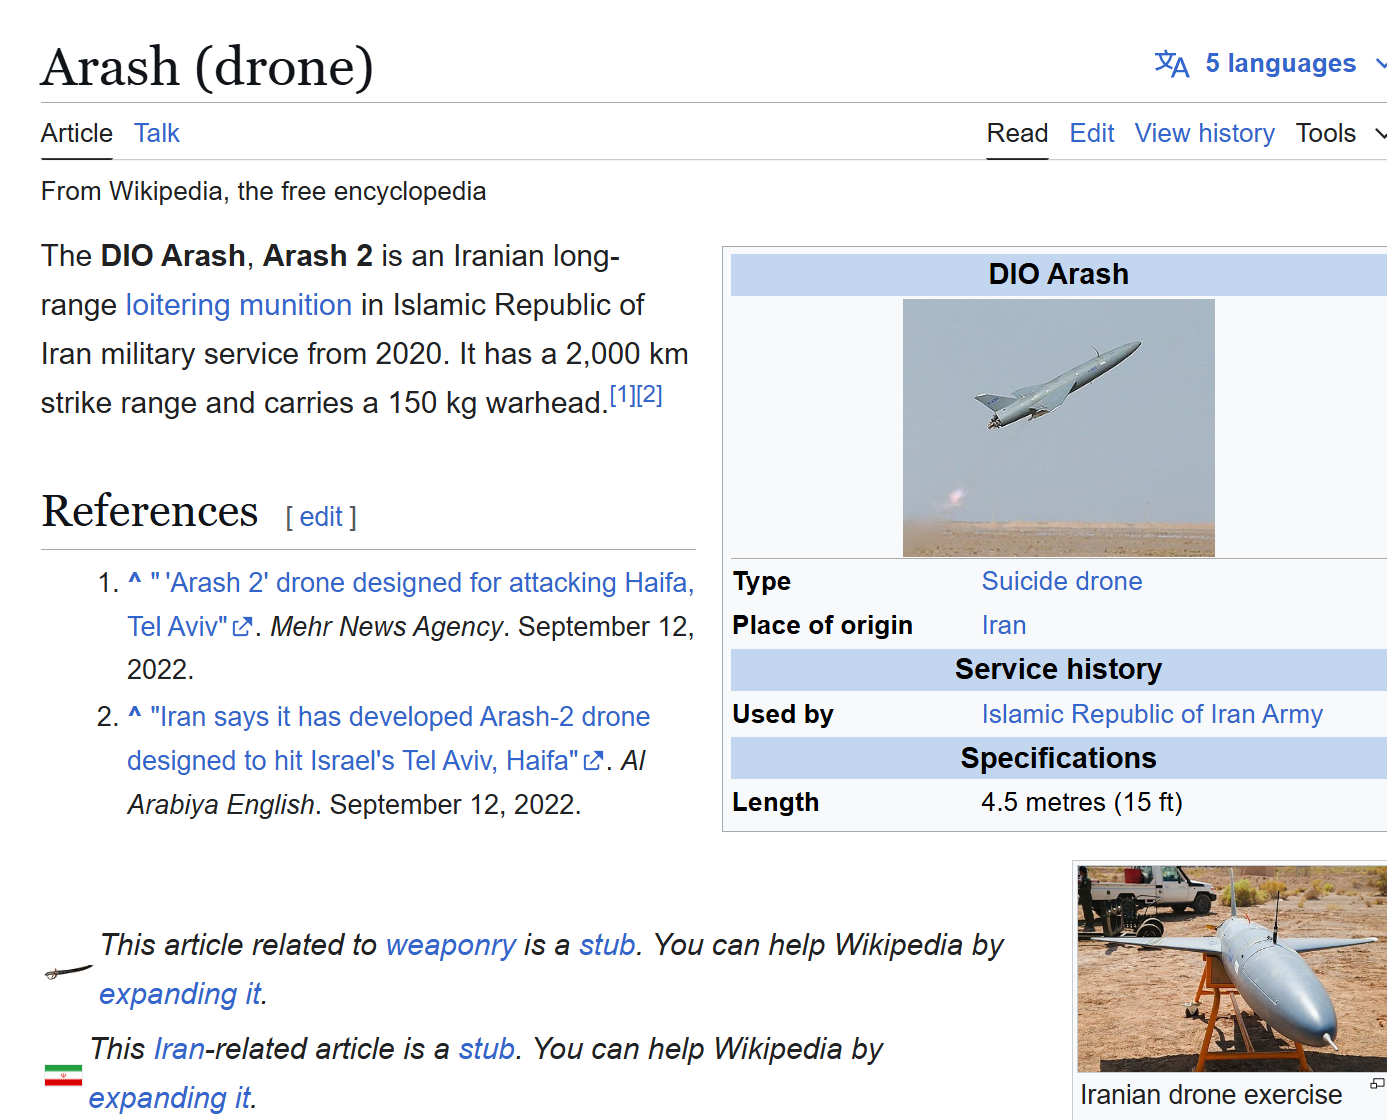Open the Talk tab
The width and height of the screenshot is (1387, 1120).
157,133
